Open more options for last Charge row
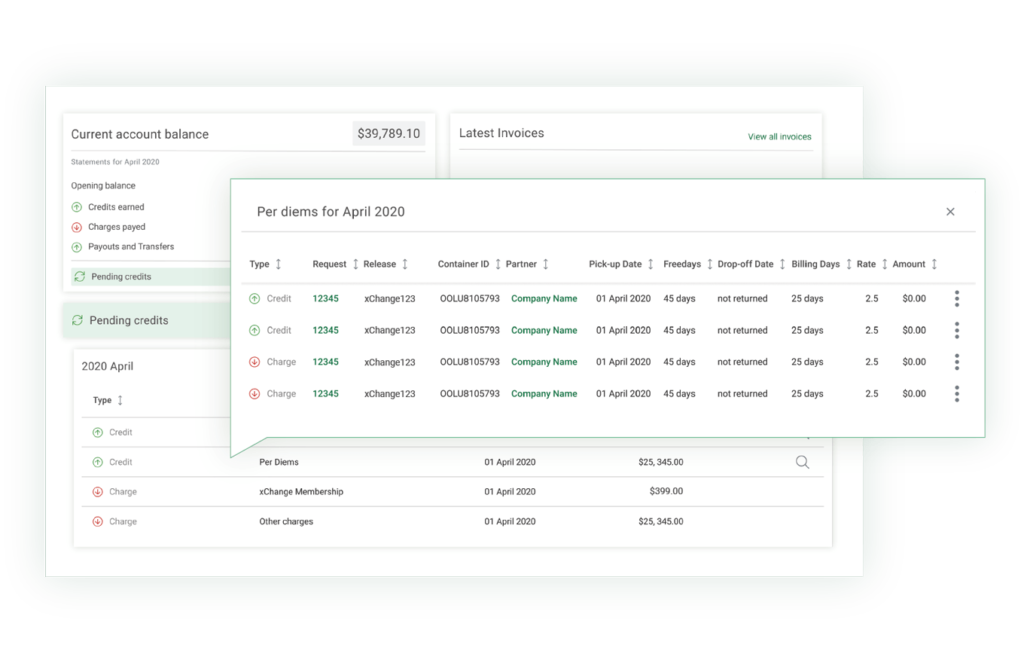 (957, 394)
